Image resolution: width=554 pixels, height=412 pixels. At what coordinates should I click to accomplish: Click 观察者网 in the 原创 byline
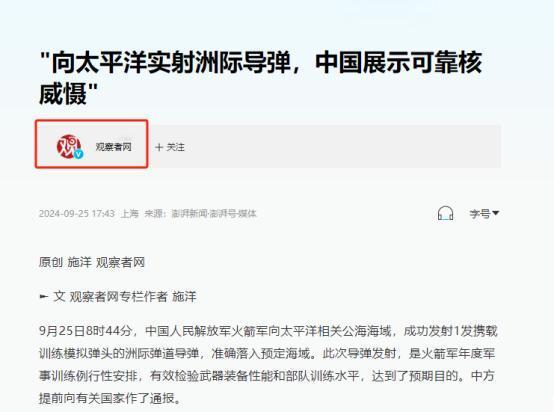pos(120,262)
